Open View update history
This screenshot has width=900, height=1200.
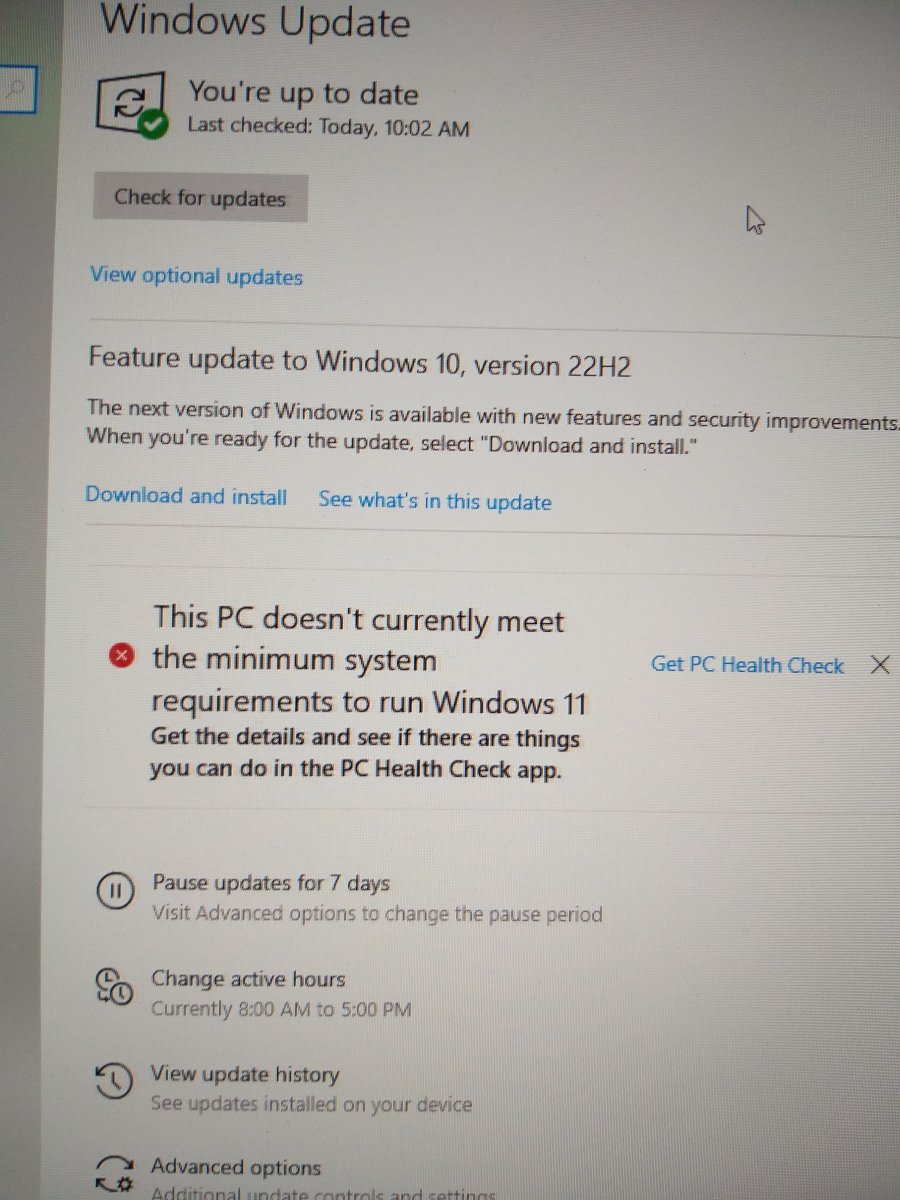[245, 1075]
